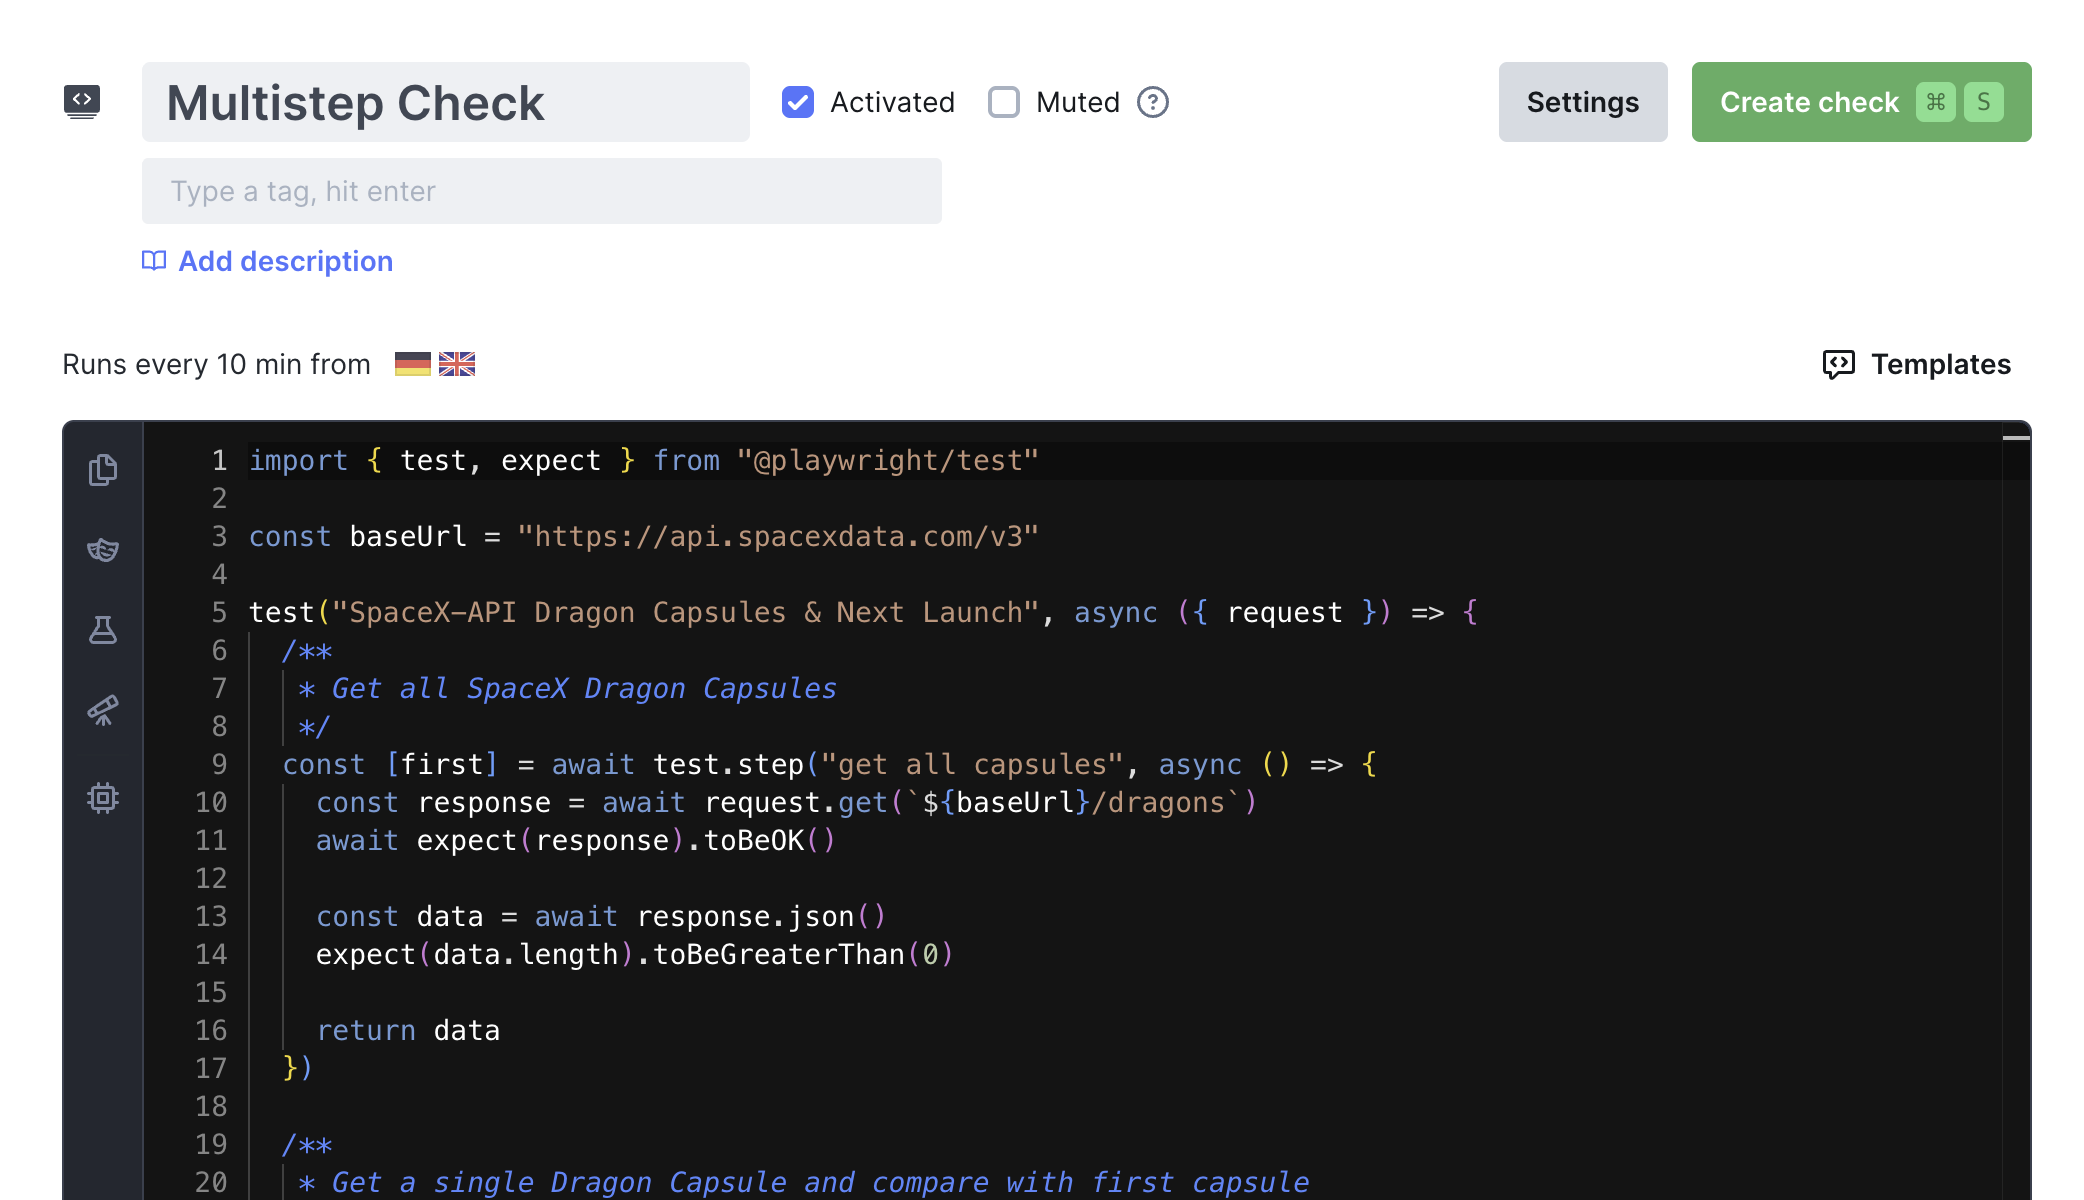Click the multistep check type icon
This screenshot has height=1200, width=2084.
82,102
